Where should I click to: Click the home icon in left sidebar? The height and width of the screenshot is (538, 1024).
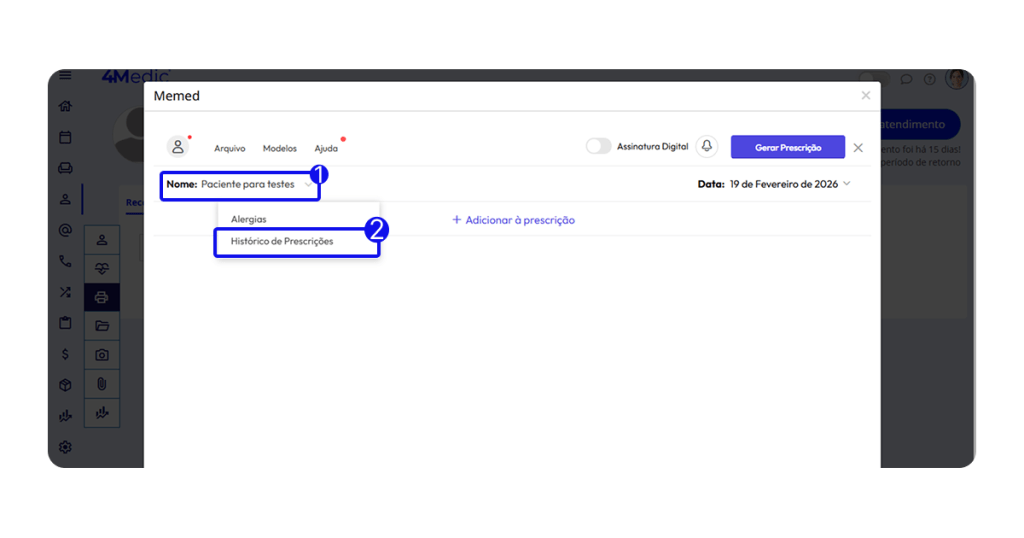[x=65, y=106]
